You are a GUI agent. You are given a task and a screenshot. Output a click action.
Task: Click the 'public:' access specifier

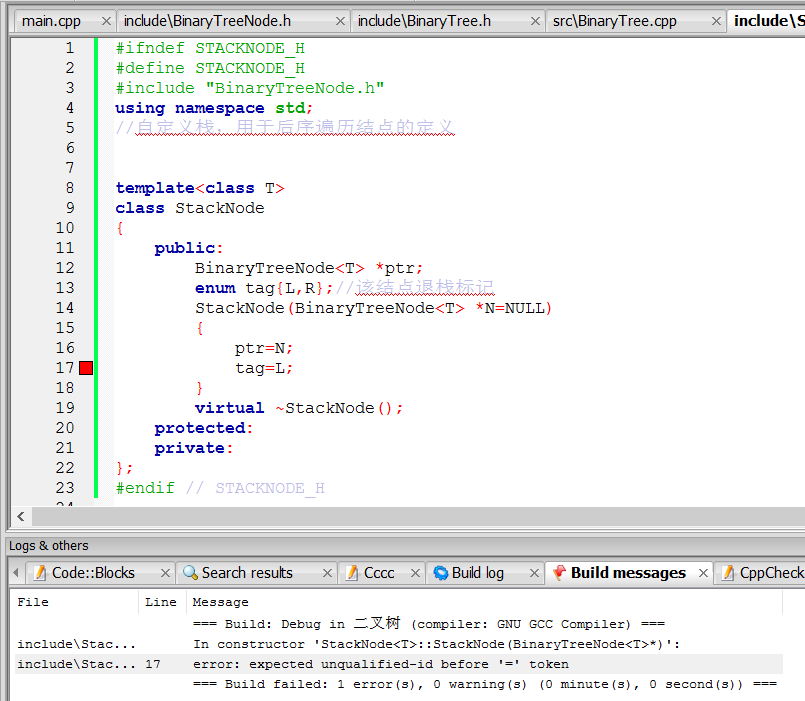point(189,248)
